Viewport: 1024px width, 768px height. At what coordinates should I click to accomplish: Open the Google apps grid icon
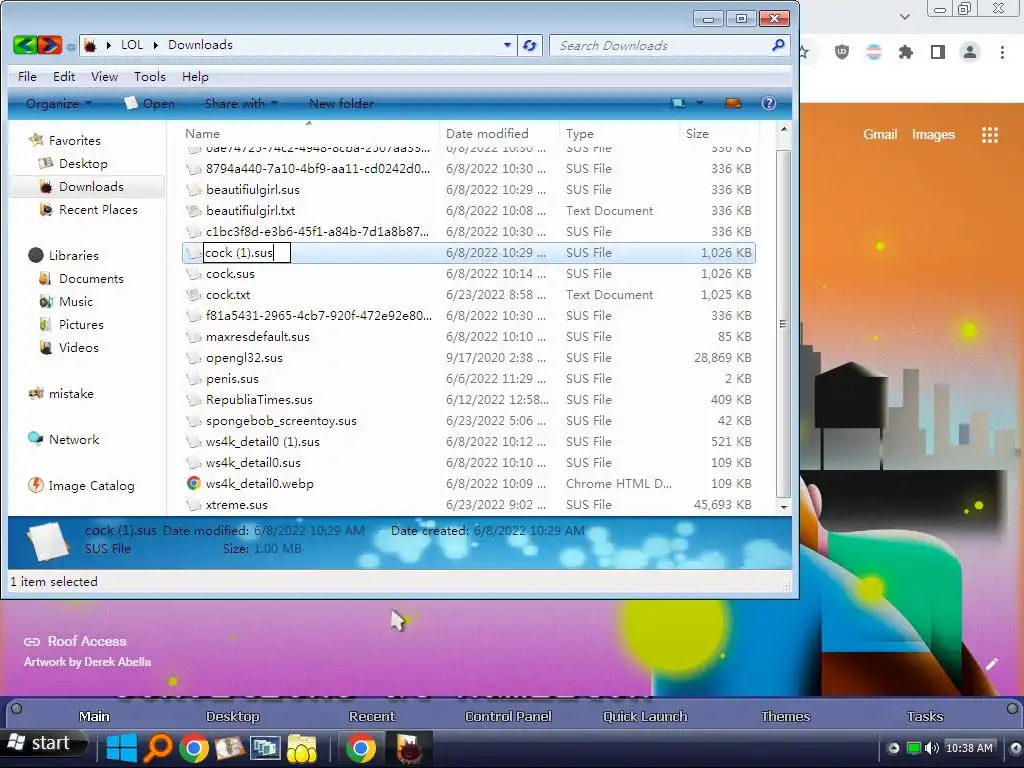[x=989, y=135]
